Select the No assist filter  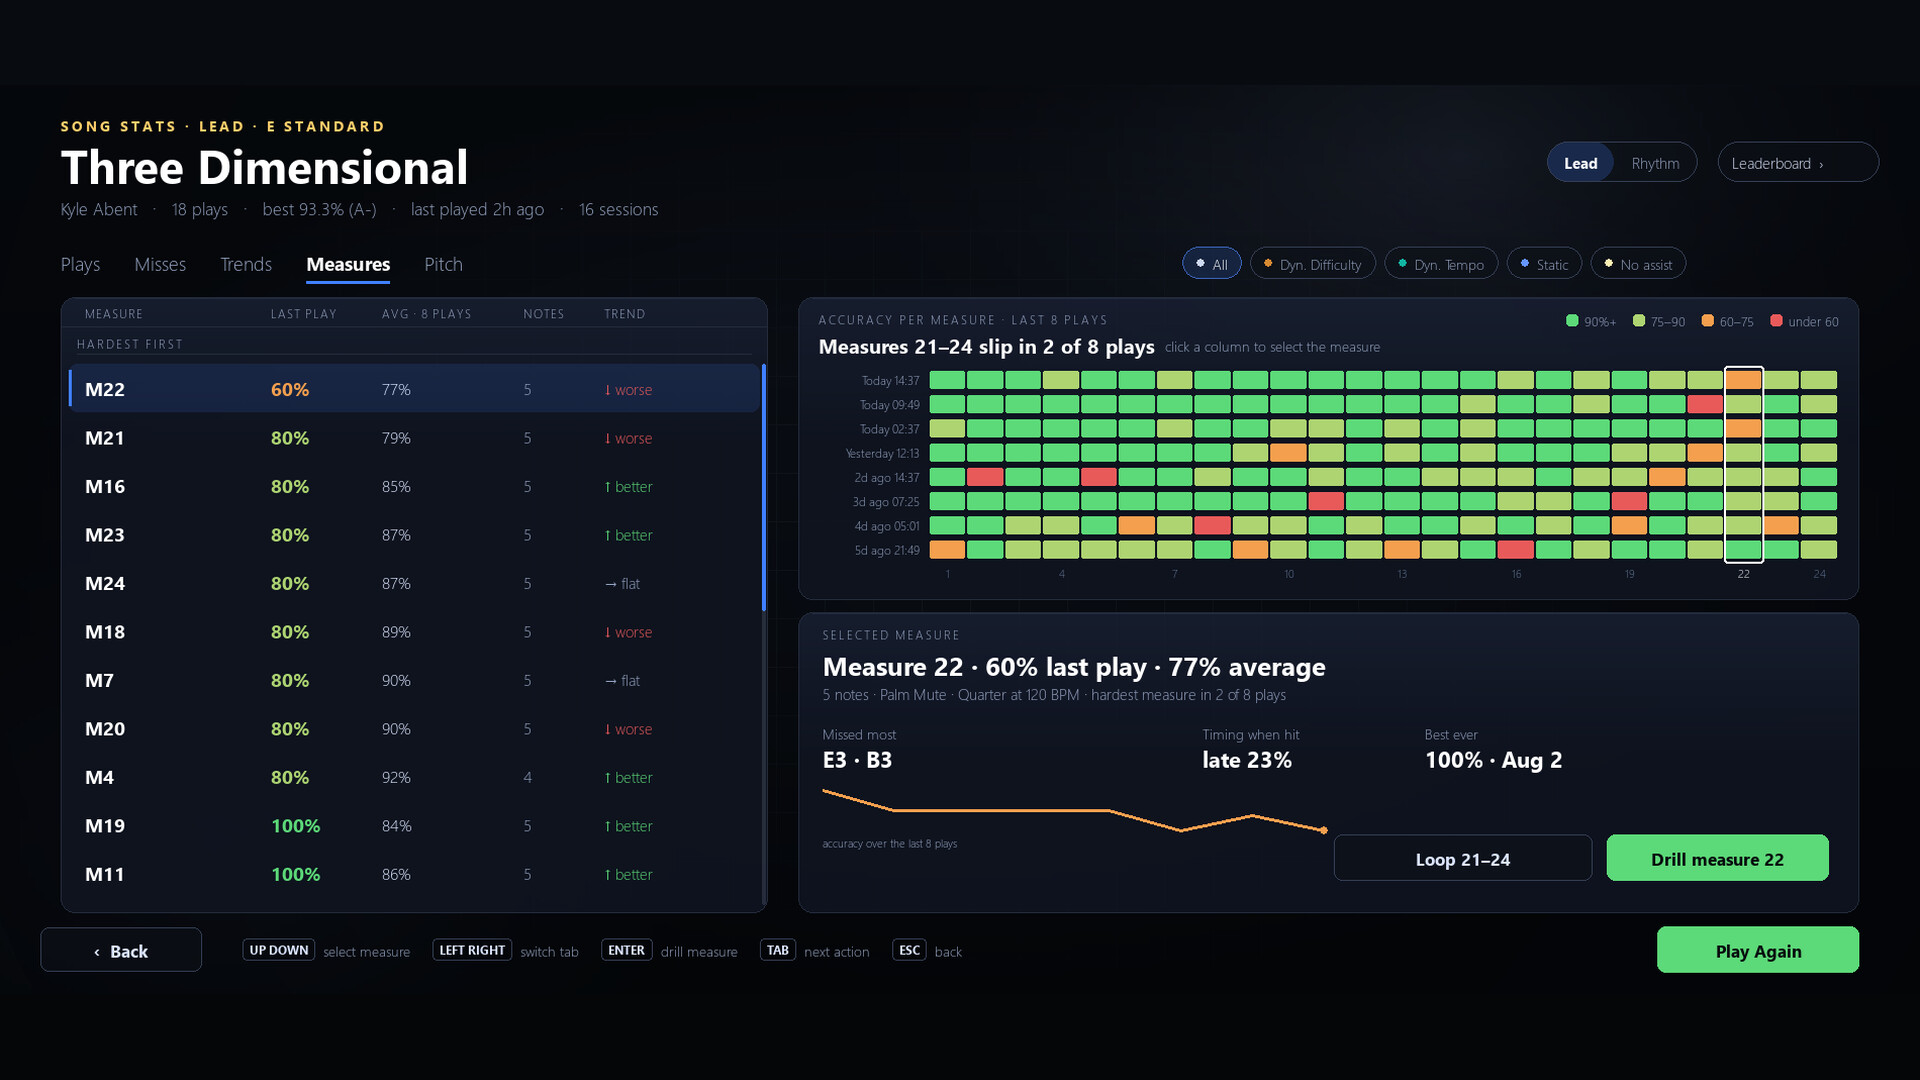pyautogui.click(x=1638, y=264)
